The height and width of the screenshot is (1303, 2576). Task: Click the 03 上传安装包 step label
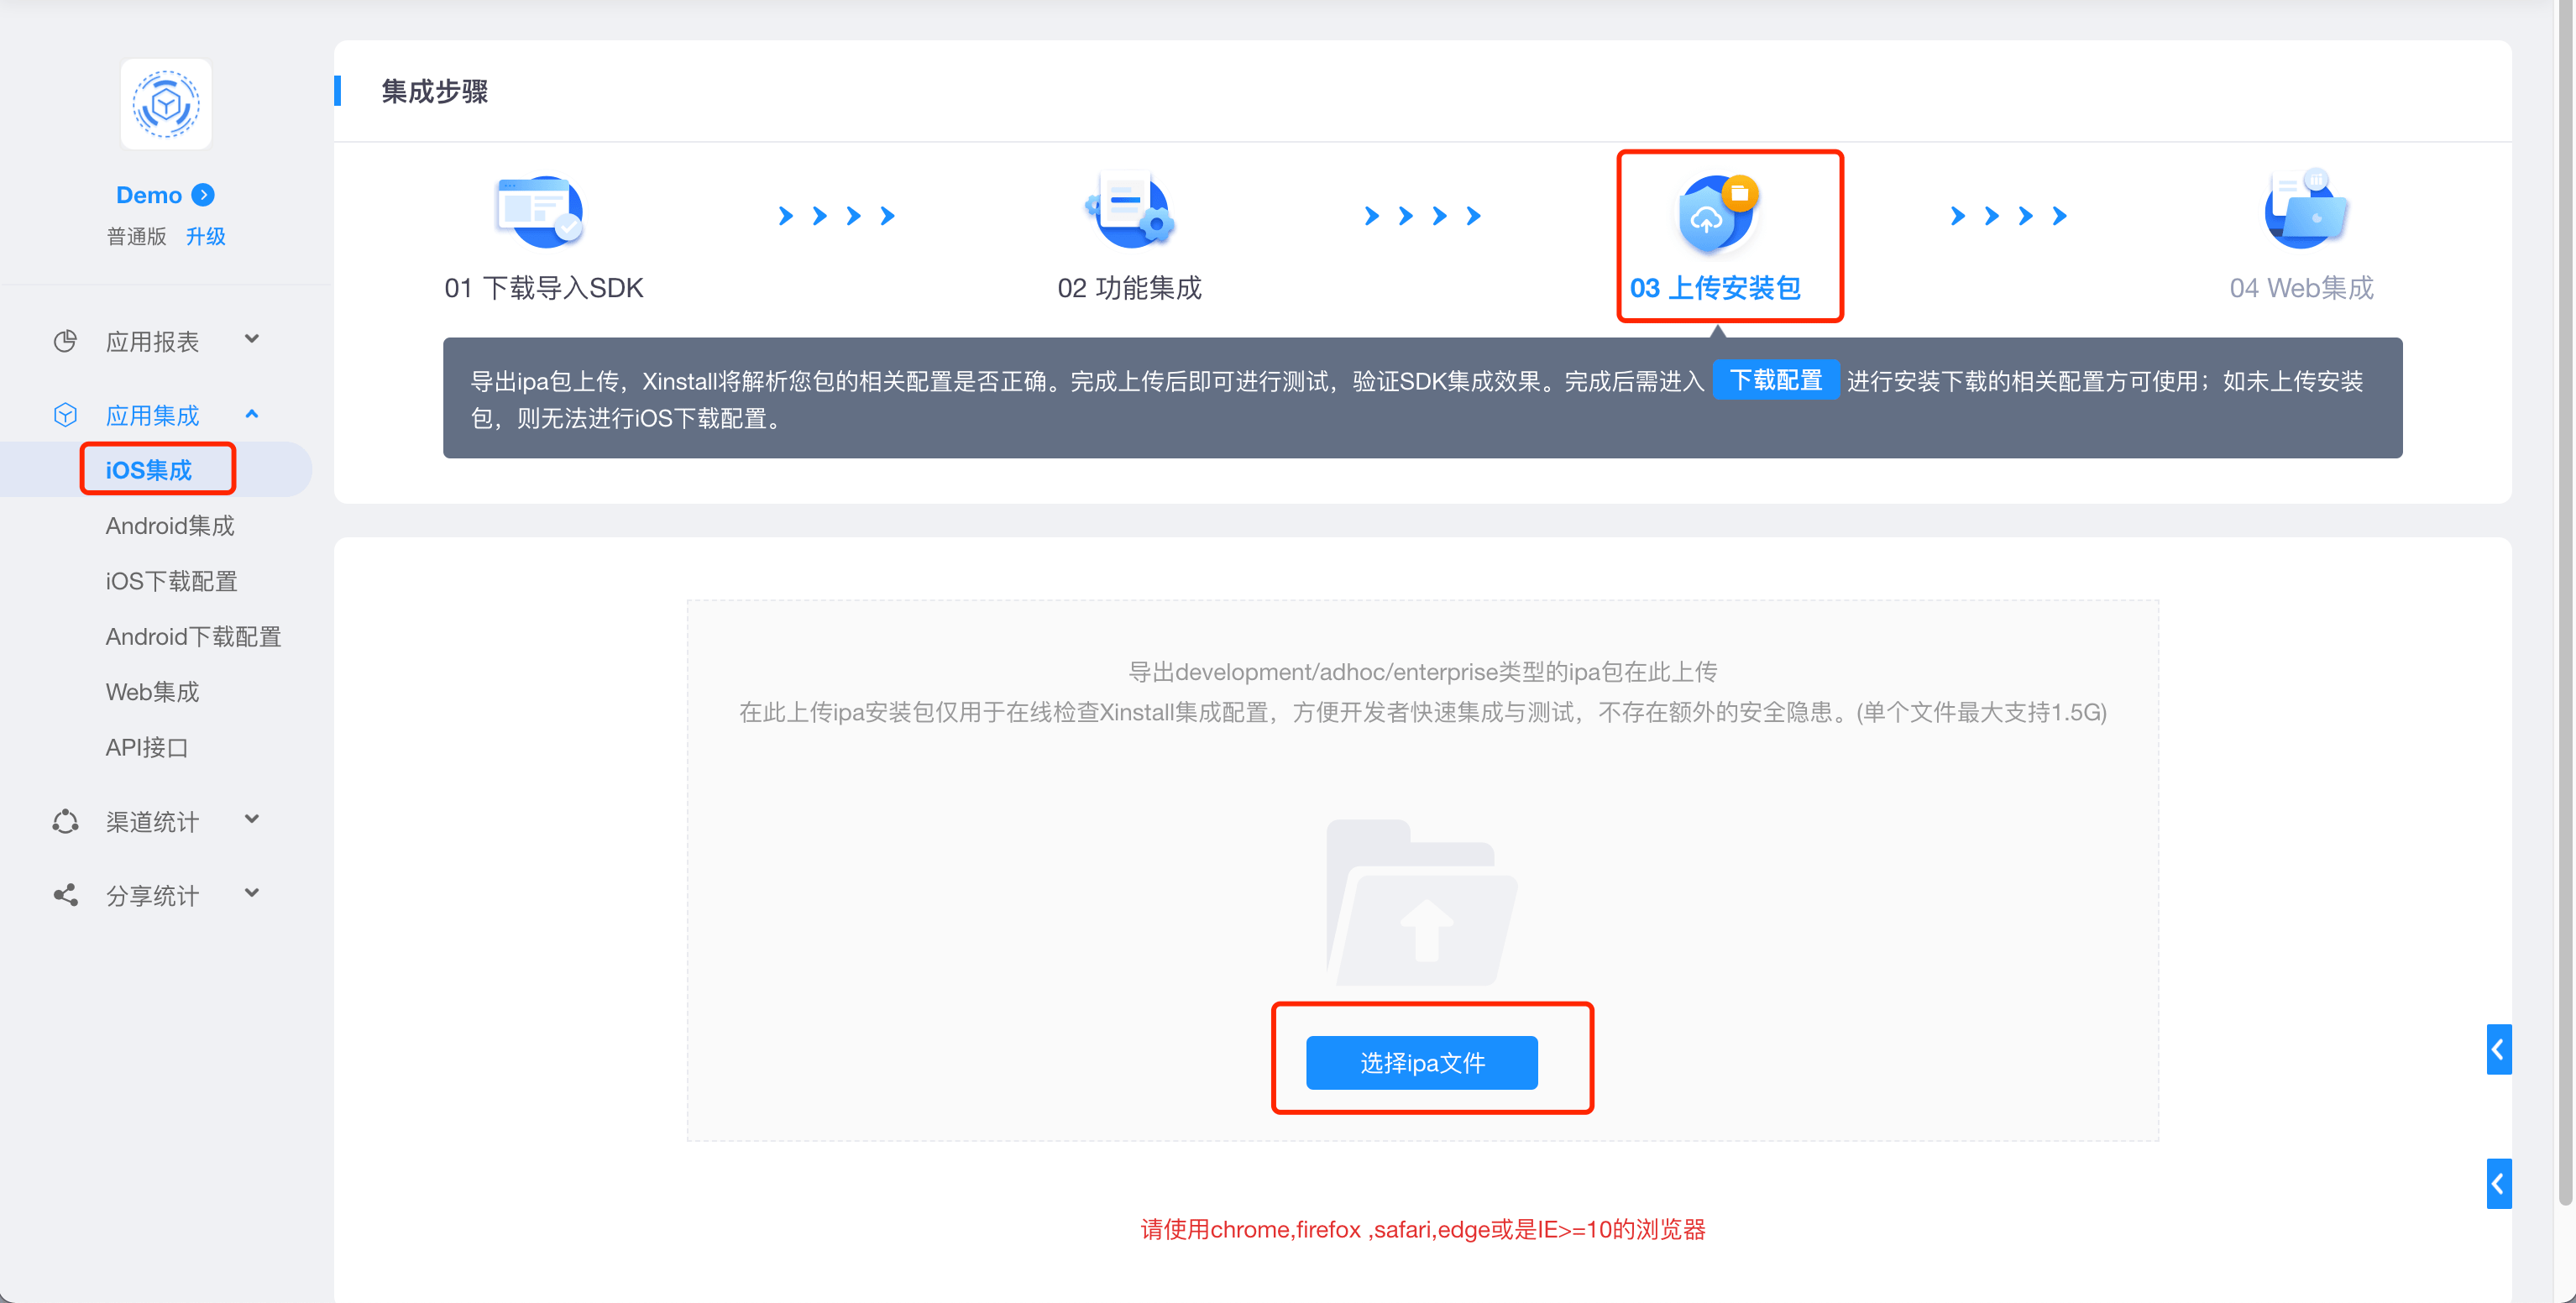tap(1715, 288)
